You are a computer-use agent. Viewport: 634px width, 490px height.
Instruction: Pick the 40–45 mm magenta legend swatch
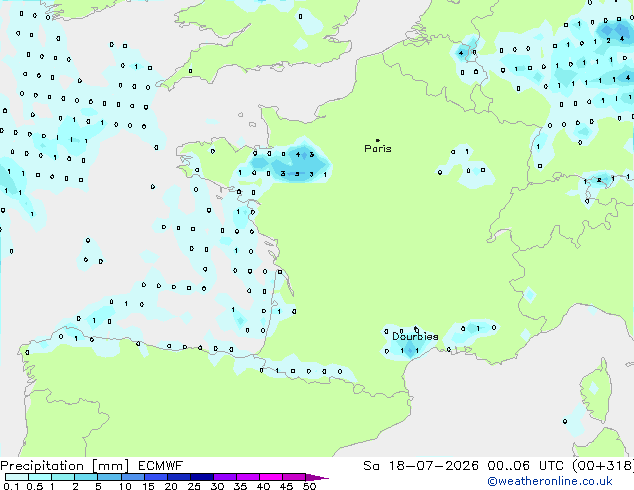tap(271, 477)
